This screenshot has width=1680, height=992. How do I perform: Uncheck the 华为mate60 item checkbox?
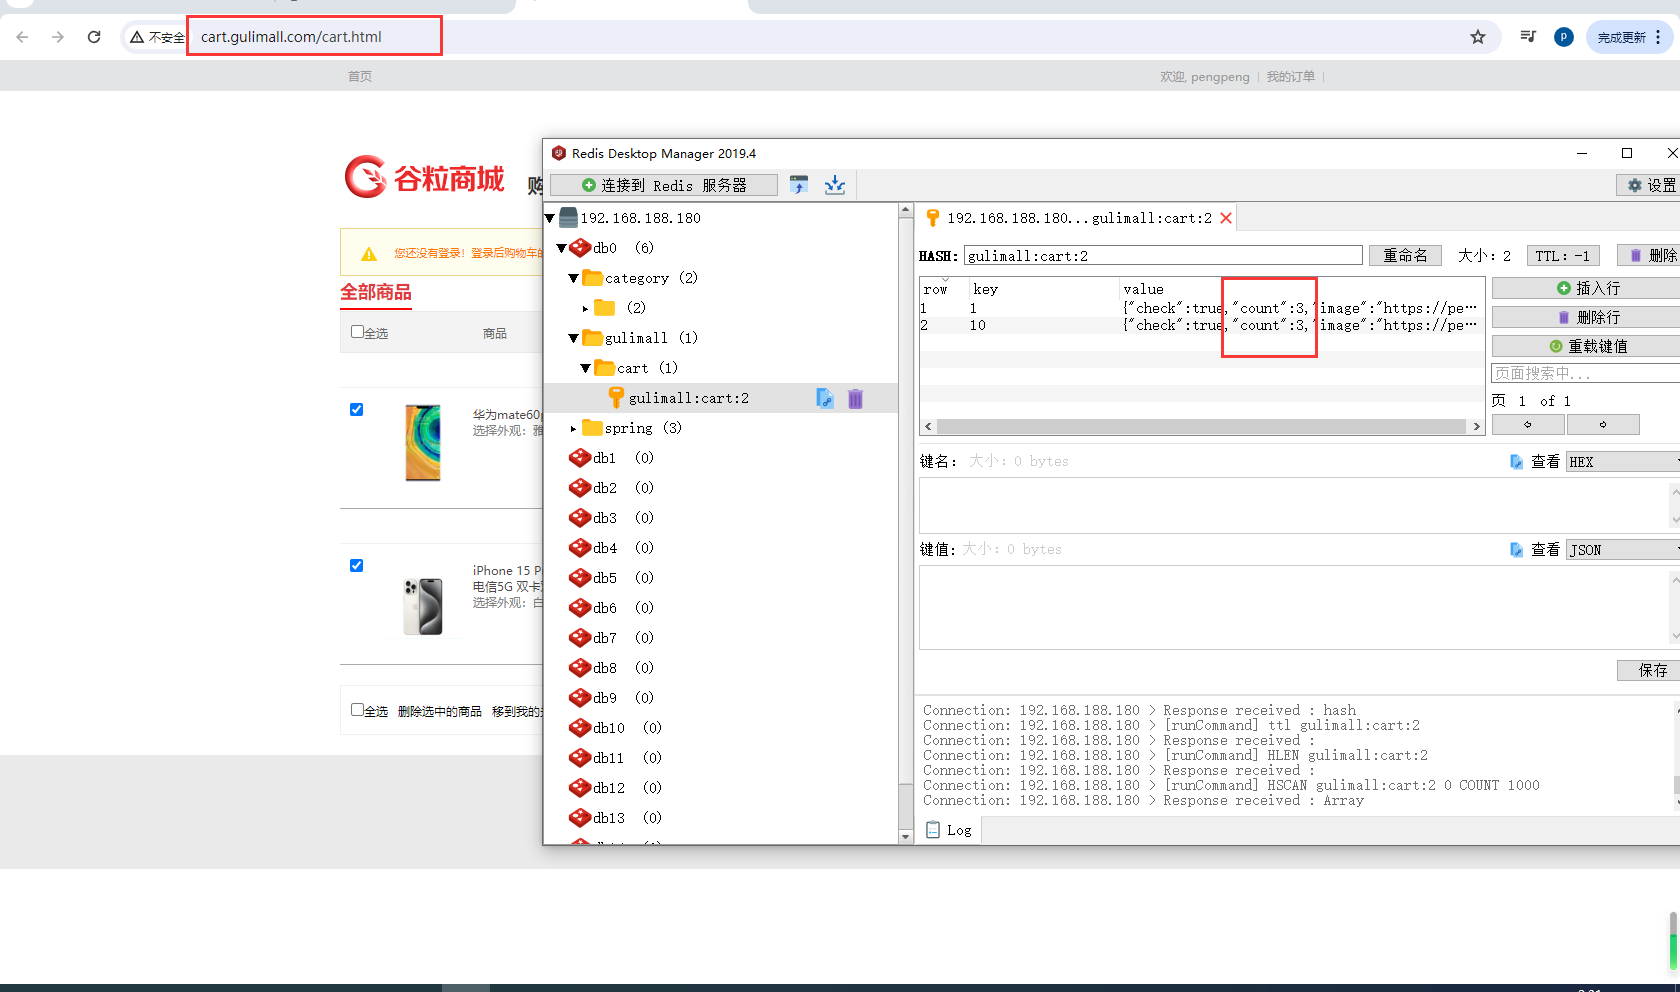point(357,410)
